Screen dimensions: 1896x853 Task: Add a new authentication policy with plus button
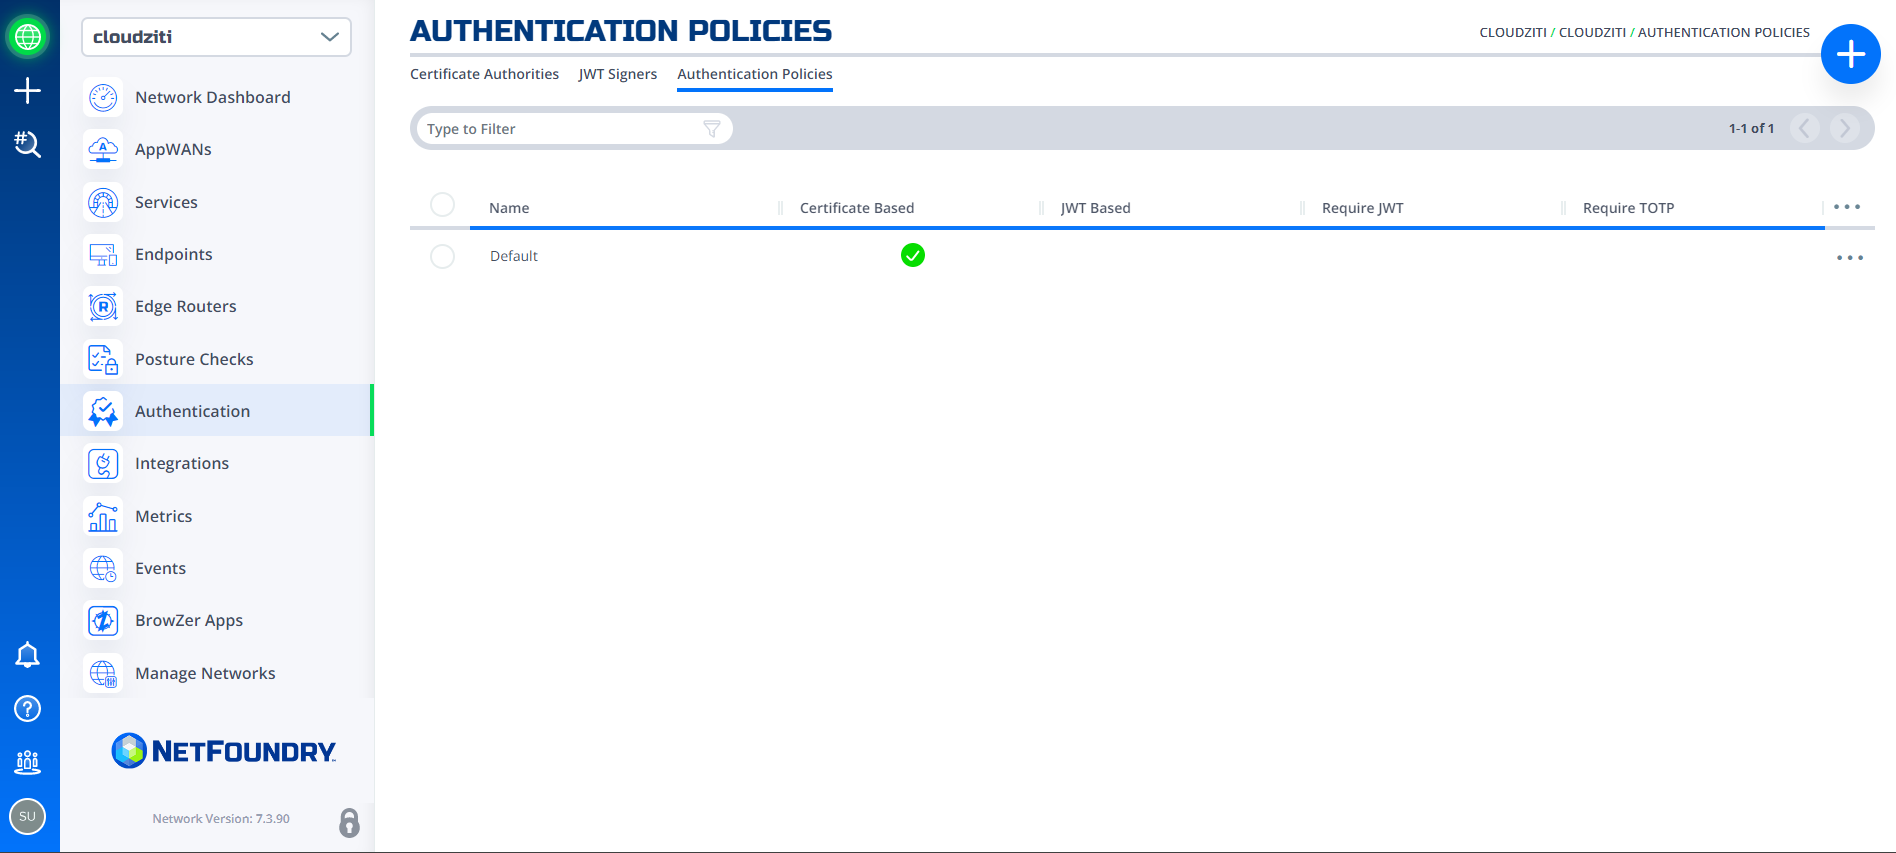click(1850, 54)
